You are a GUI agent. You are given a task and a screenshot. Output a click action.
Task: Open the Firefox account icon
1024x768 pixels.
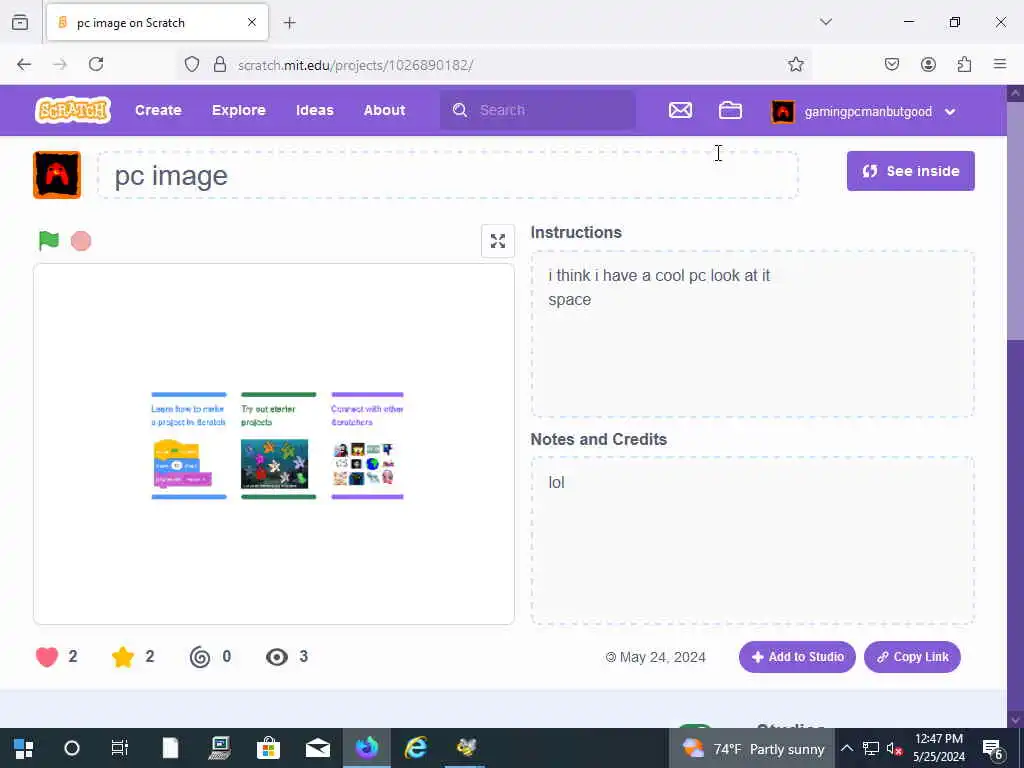pyautogui.click(x=928, y=64)
